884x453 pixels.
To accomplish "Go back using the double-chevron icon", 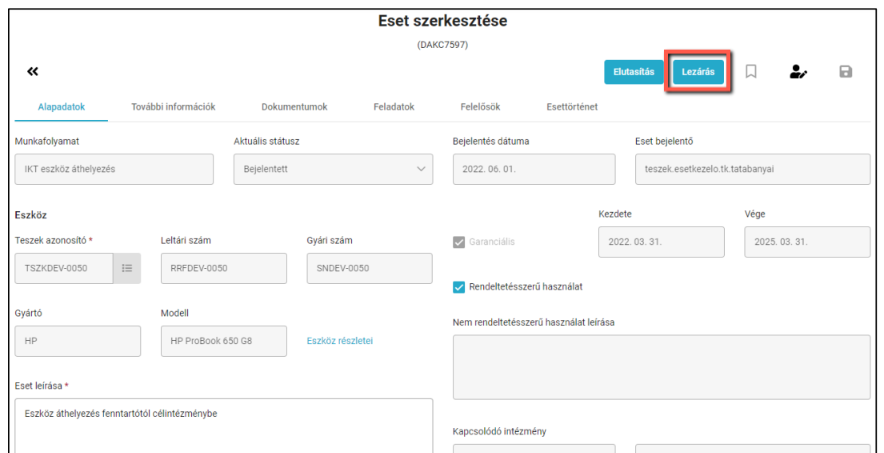I will 33,72.
